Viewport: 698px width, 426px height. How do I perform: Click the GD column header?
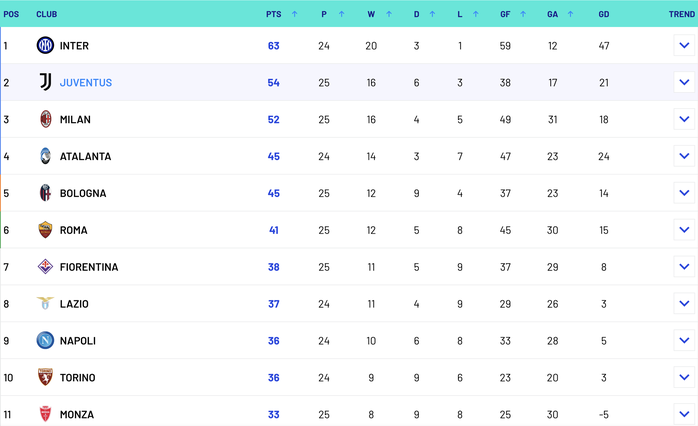tap(604, 14)
